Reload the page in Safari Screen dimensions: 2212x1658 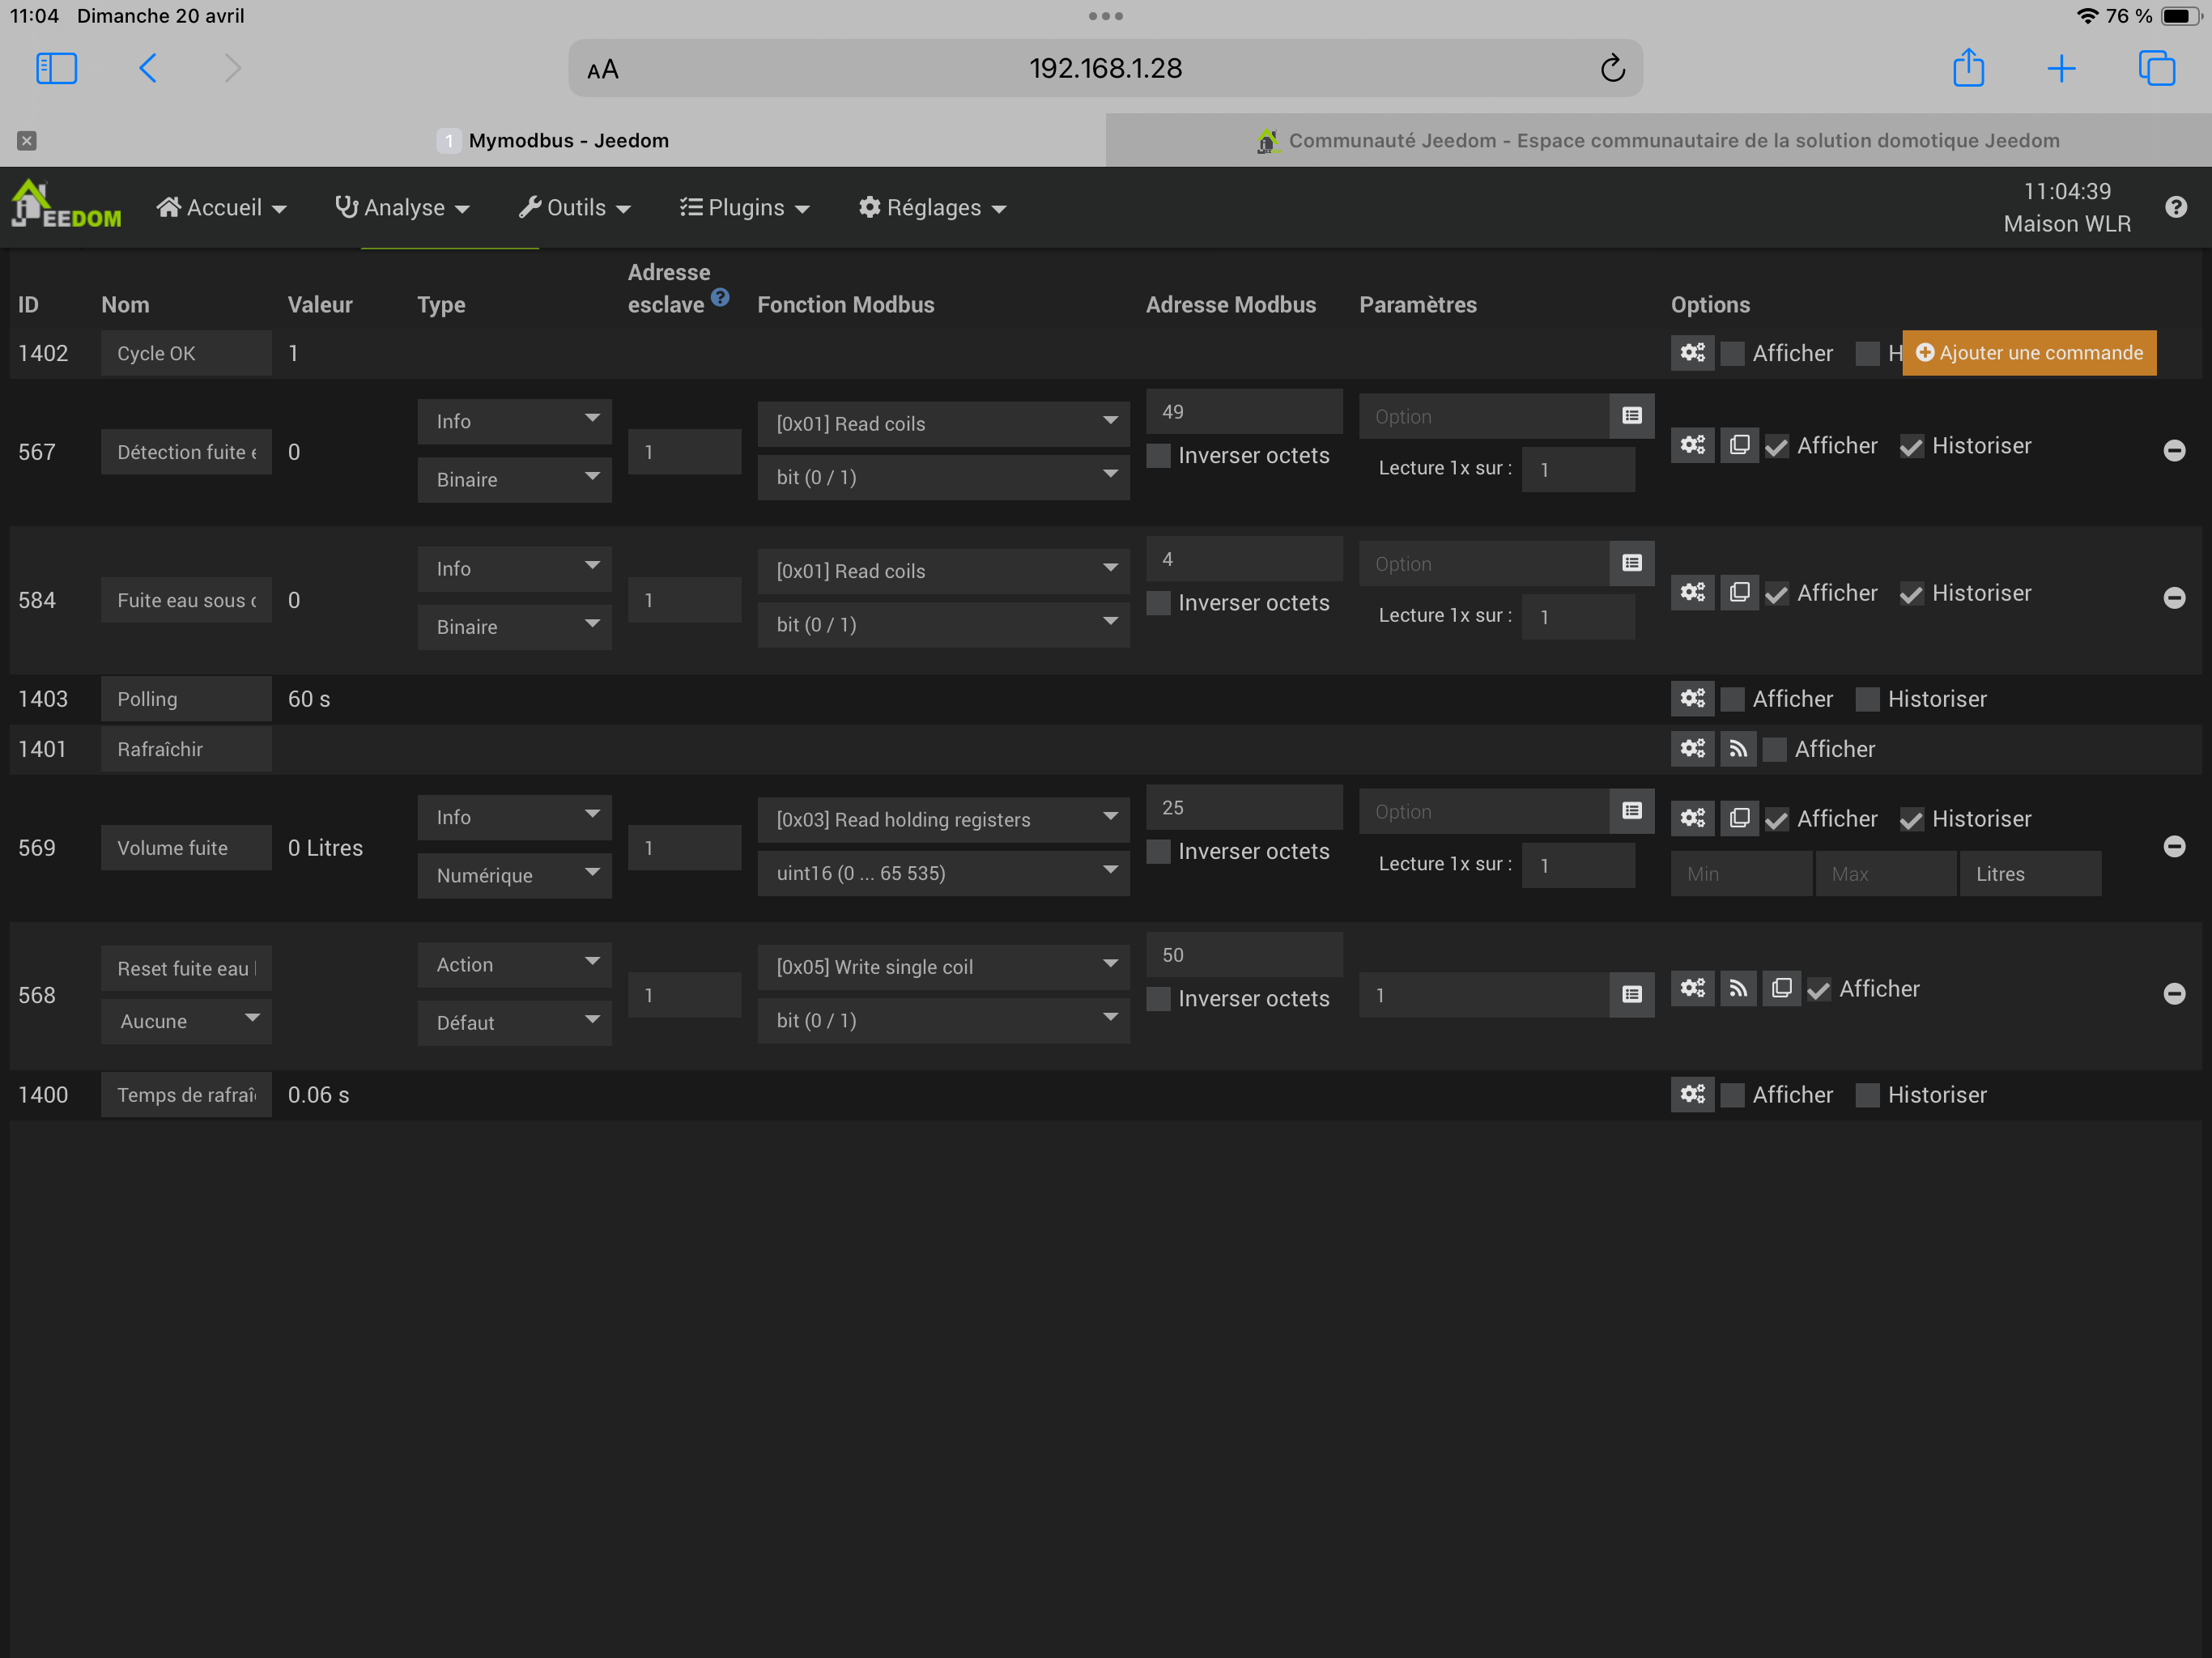[x=1612, y=68]
